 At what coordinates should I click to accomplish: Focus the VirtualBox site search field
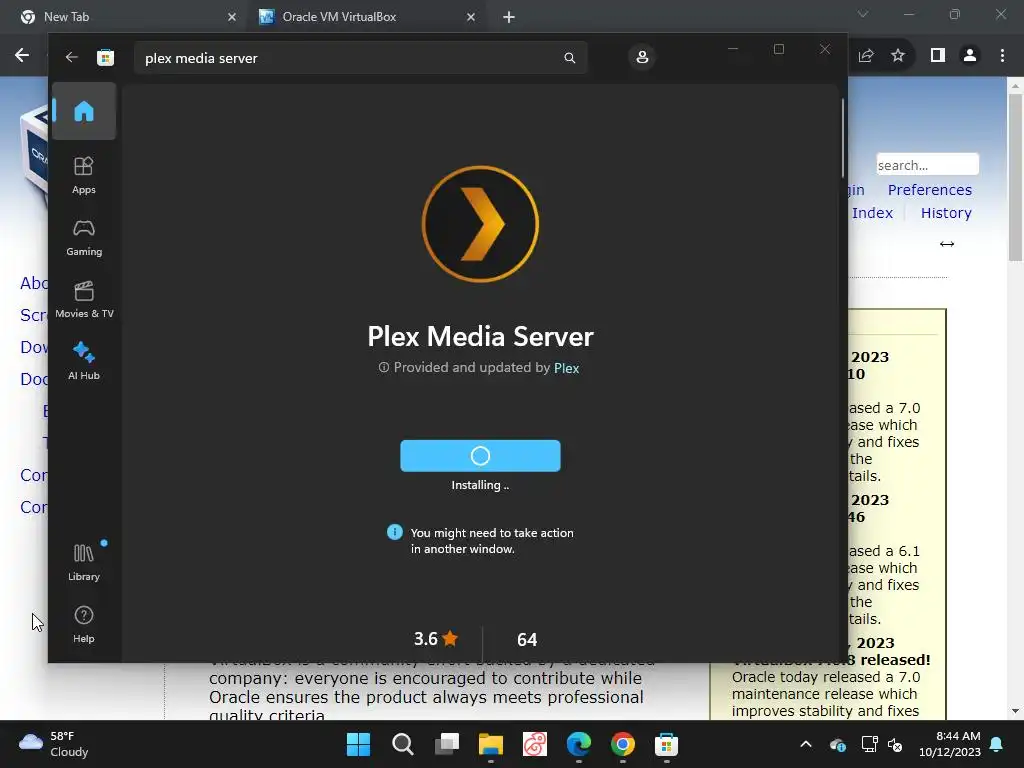click(927, 165)
